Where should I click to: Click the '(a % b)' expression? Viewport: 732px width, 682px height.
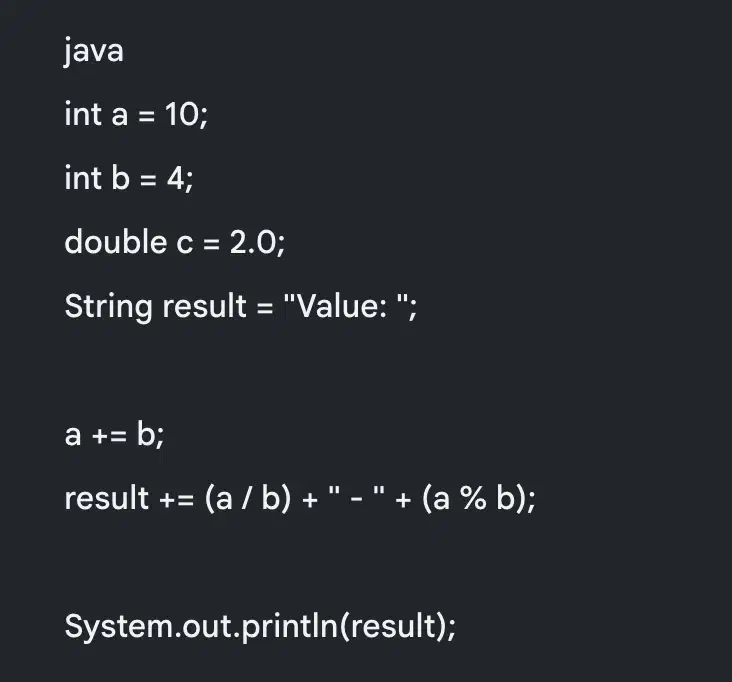[x=474, y=499]
